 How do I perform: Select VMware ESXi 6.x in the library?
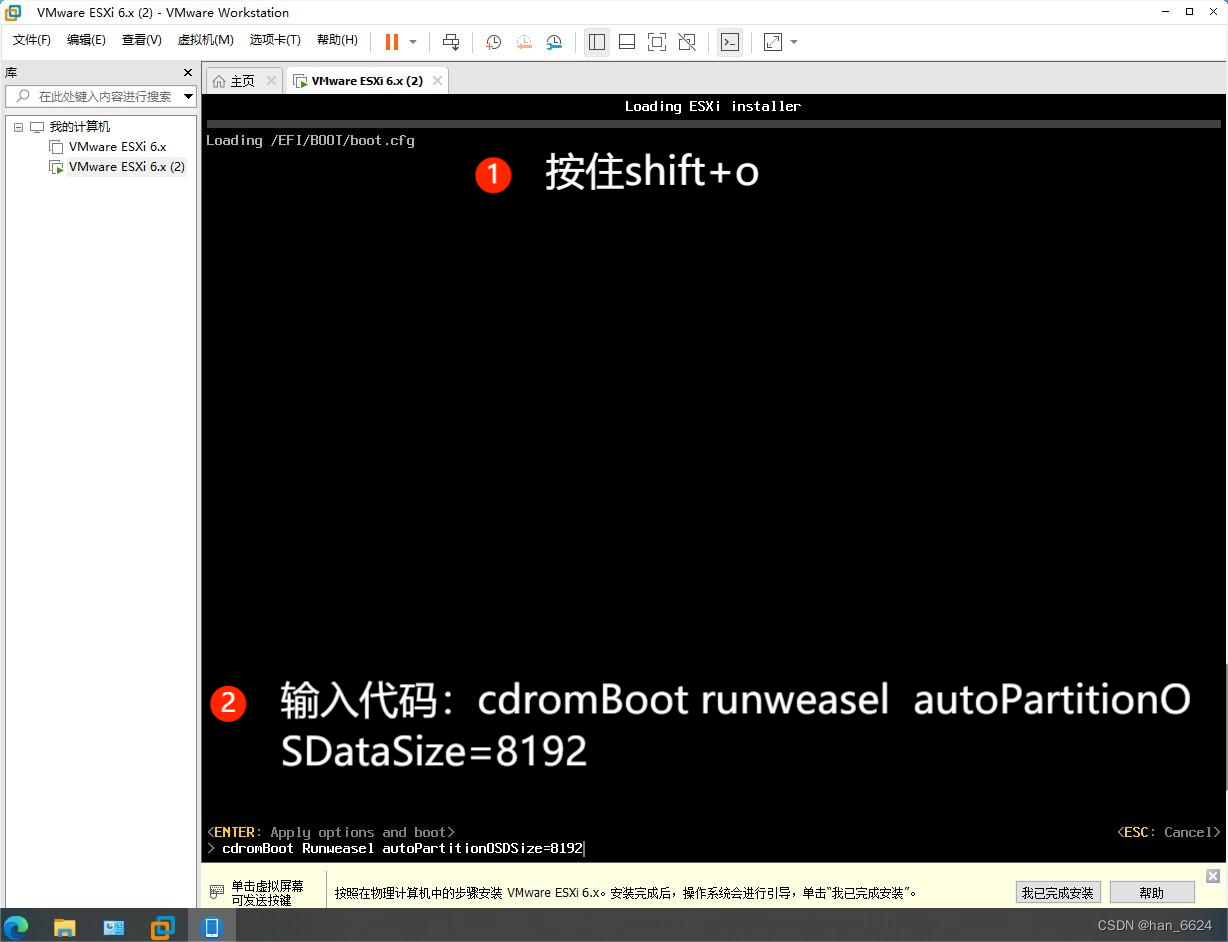pos(117,147)
